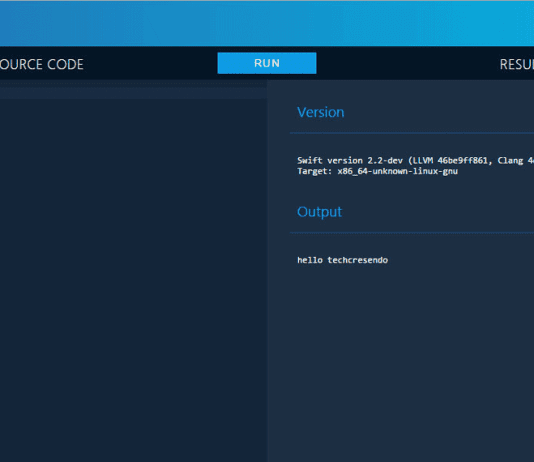Click the Output section heading
The width and height of the screenshot is (534, 462).
[319, 212]
